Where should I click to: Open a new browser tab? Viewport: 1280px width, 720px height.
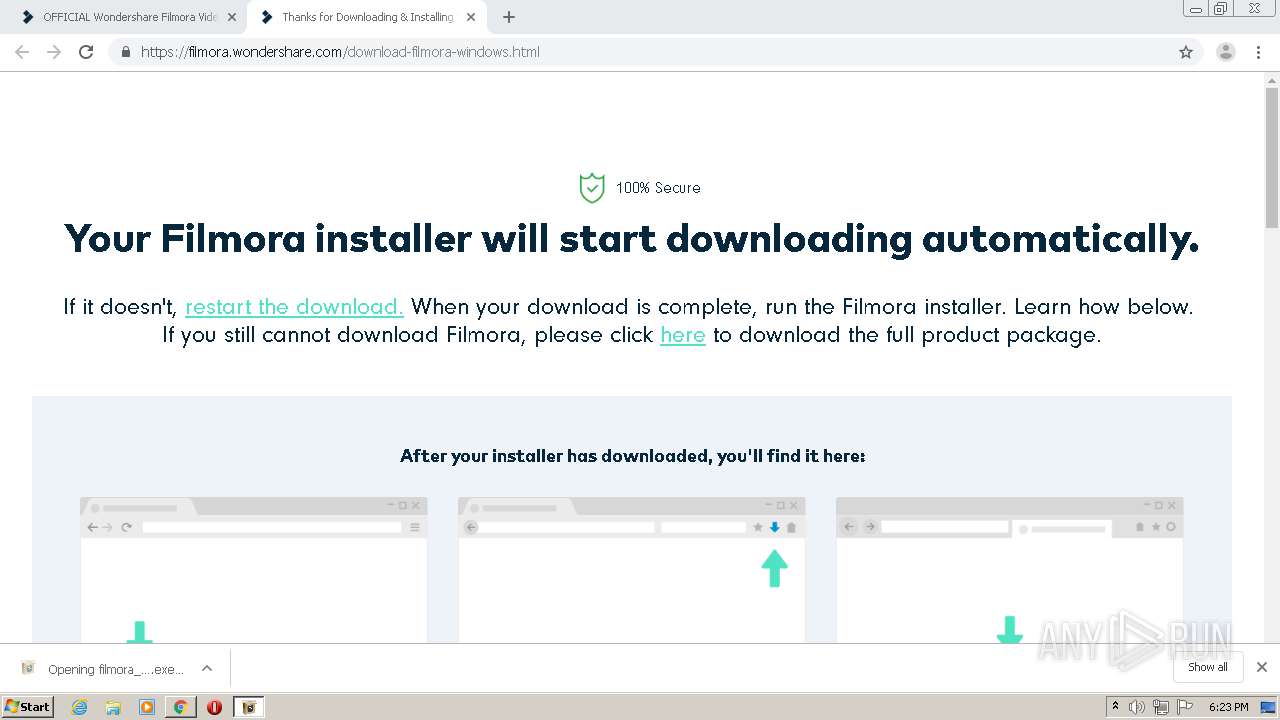509,17
